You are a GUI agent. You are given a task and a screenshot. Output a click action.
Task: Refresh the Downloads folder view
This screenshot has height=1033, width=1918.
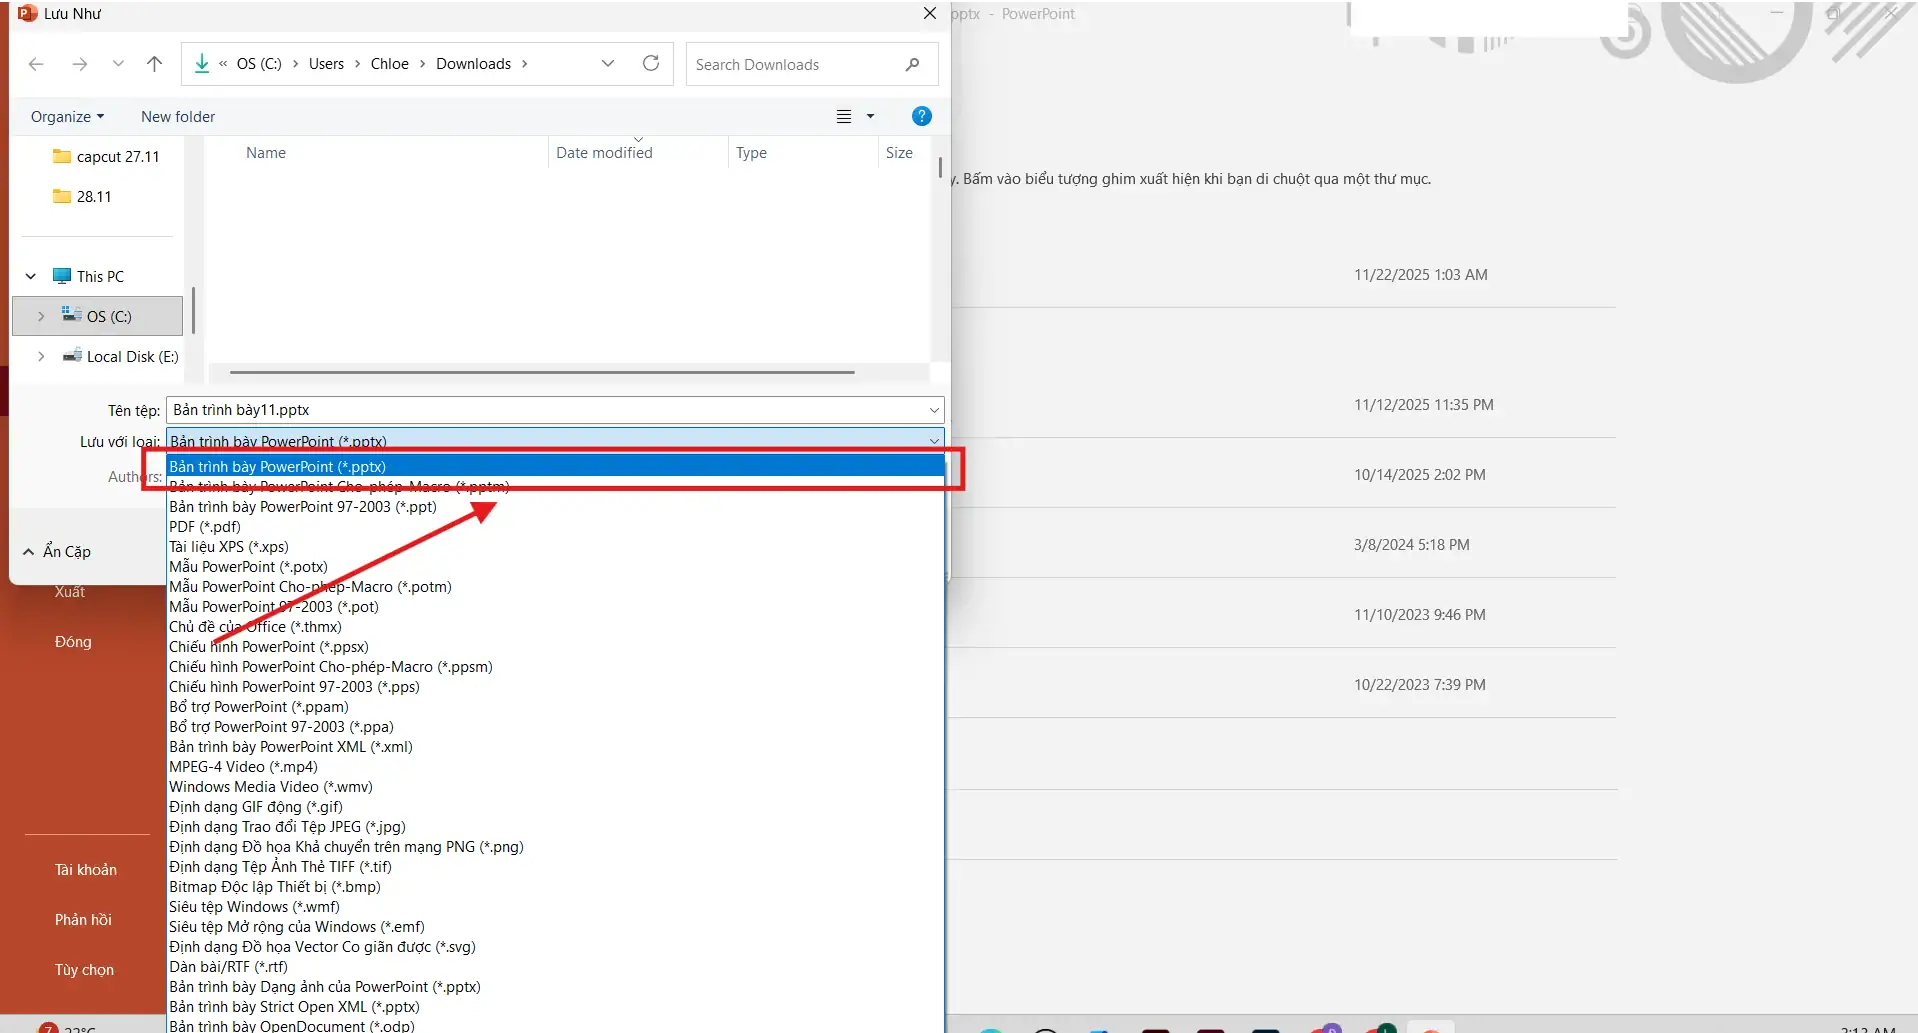coord(650,63)
